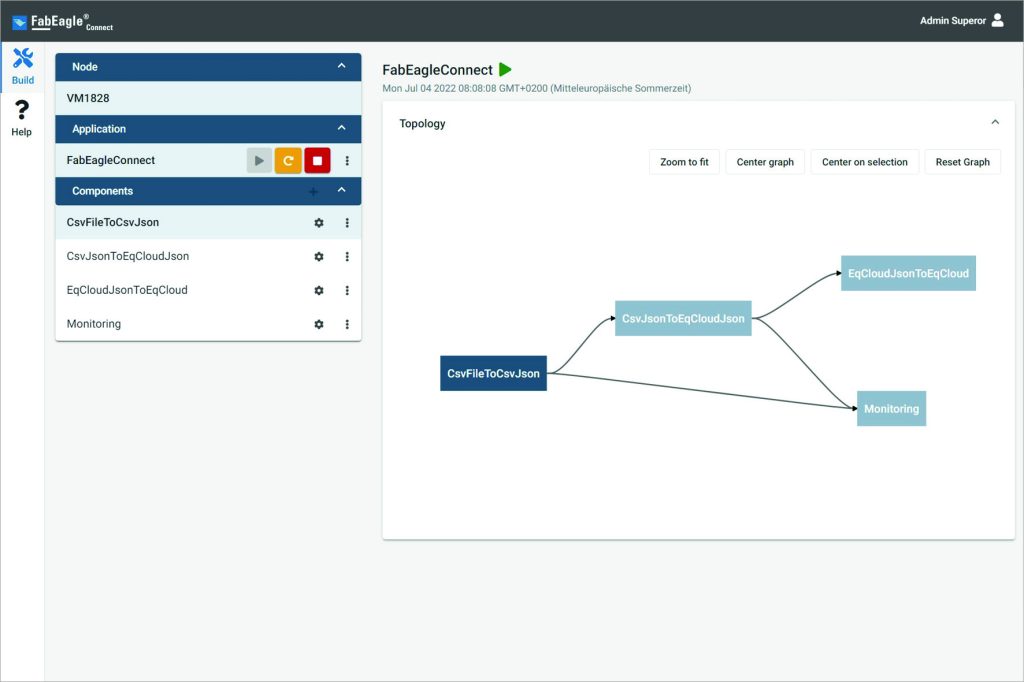The image size is (1024, 682).
Task: Click the FabEagle Connect logo
Action: [62, 20]
